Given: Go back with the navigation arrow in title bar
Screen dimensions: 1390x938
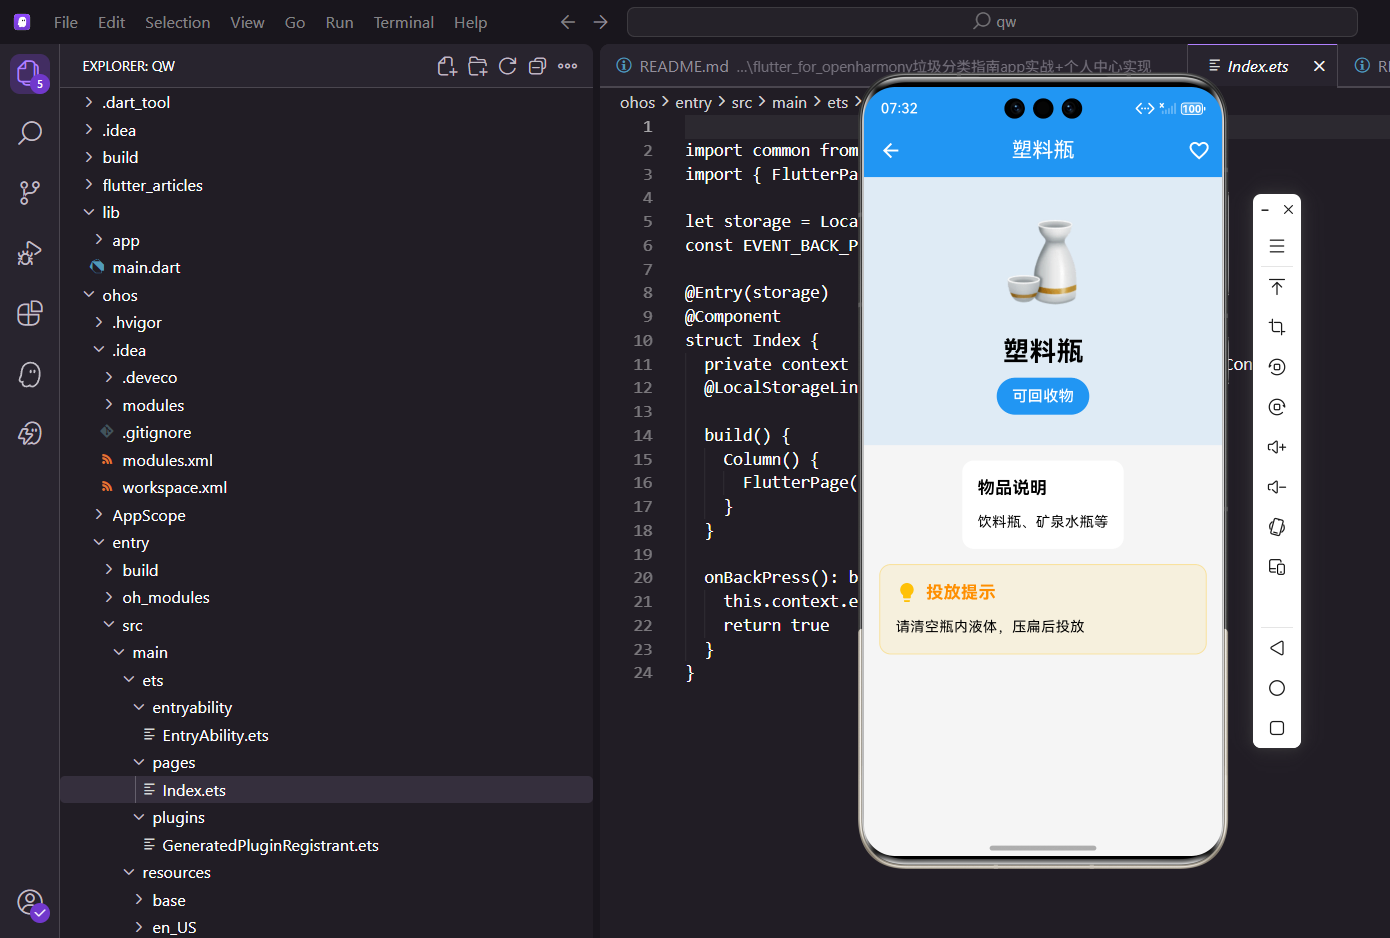Looking at the screenshot, I should pos(568,22).
